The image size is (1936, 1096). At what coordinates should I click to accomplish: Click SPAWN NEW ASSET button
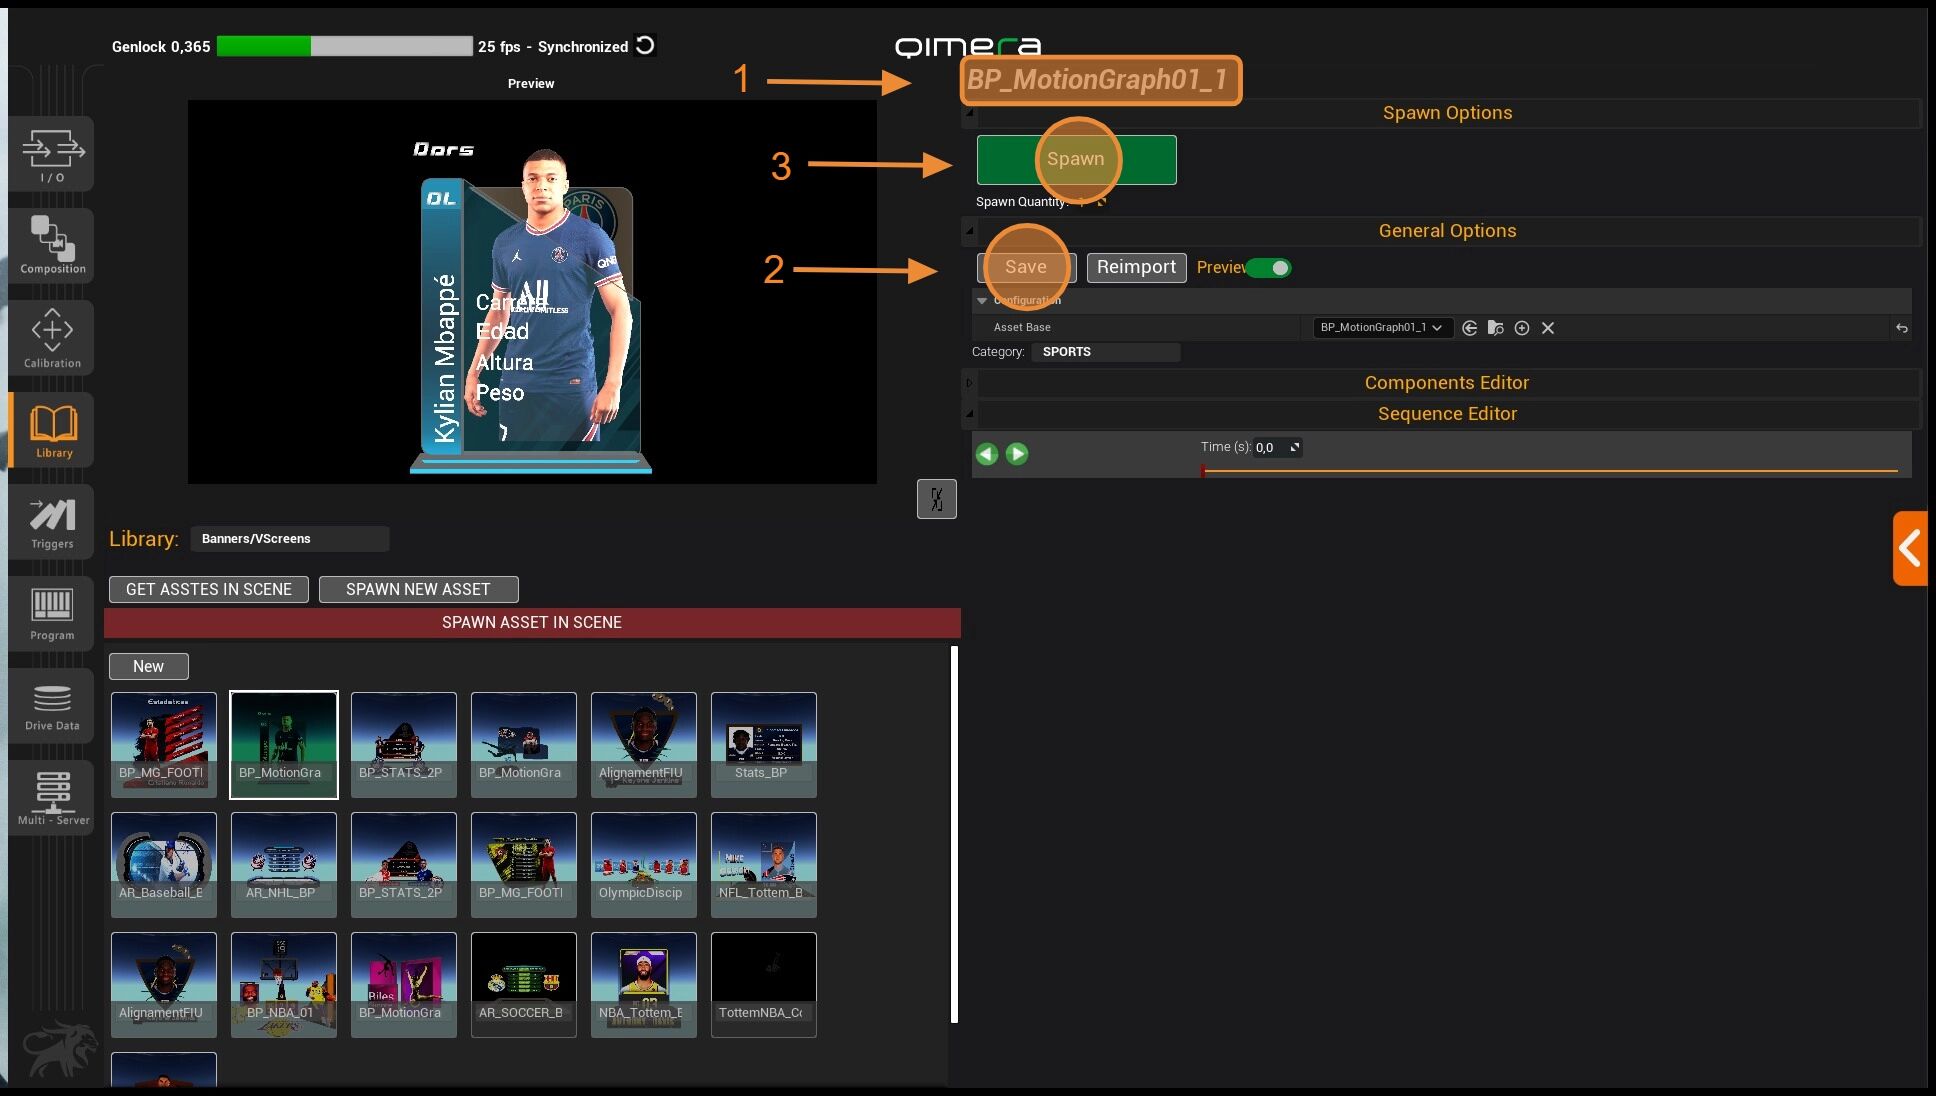[418, 590]
